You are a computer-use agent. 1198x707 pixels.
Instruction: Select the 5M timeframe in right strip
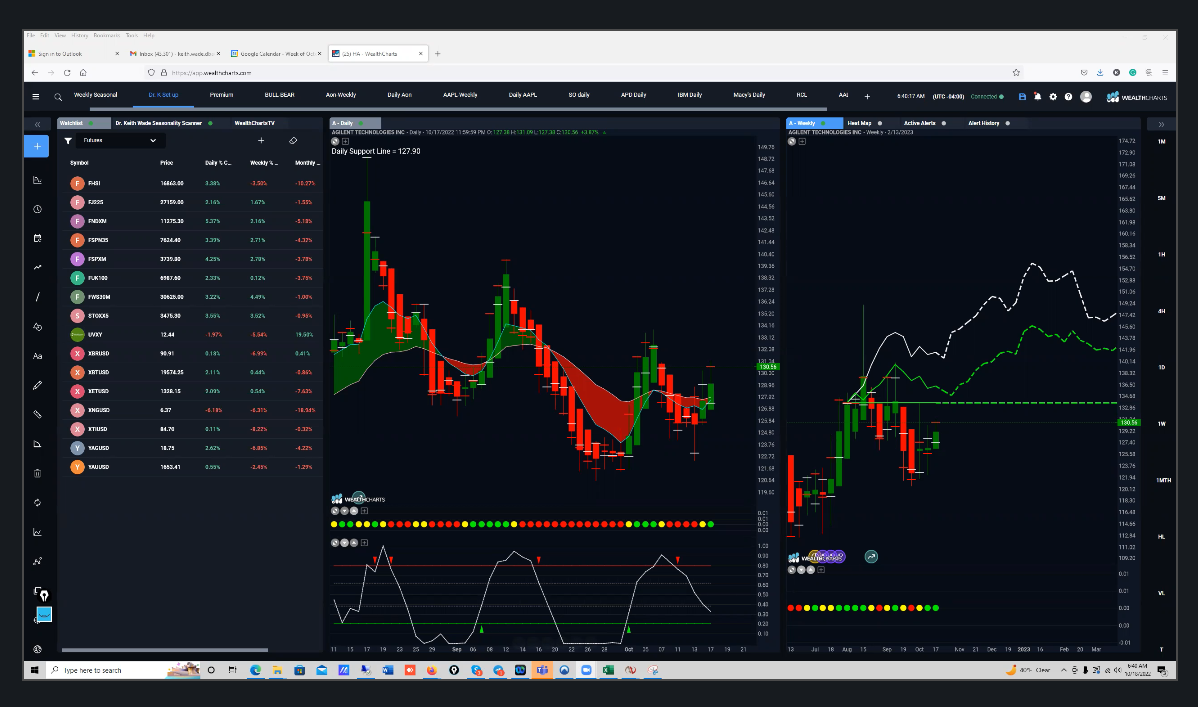[1161, 198]
